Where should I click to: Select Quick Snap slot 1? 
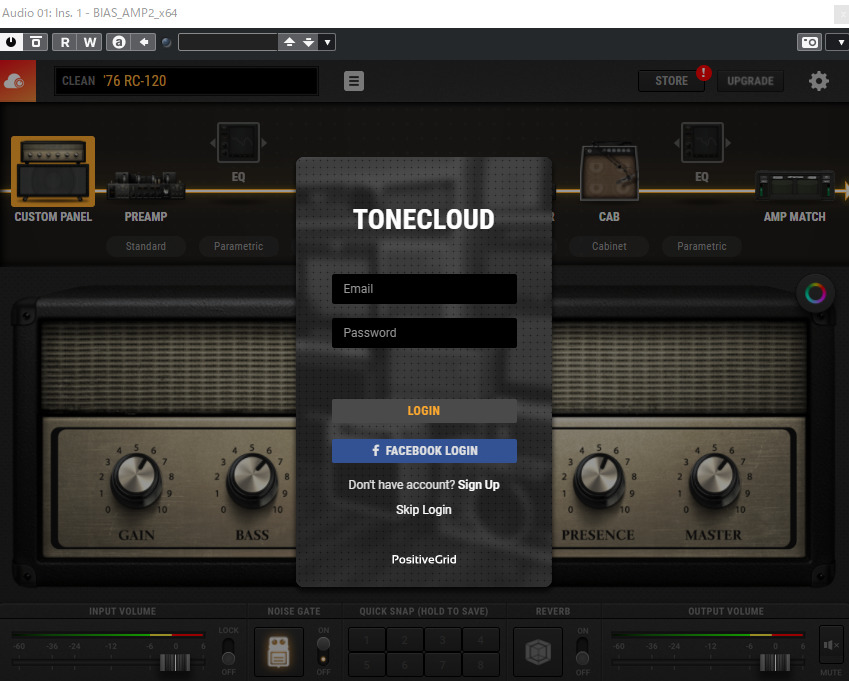coord(367,640)
